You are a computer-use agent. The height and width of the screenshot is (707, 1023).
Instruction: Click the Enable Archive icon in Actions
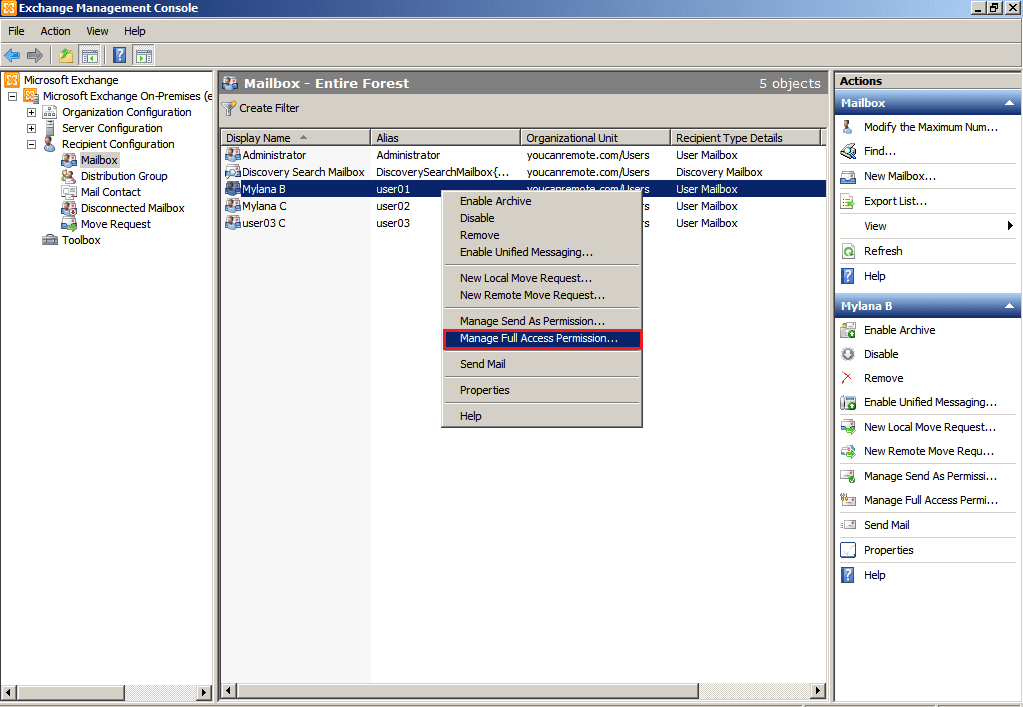(848, 330)
